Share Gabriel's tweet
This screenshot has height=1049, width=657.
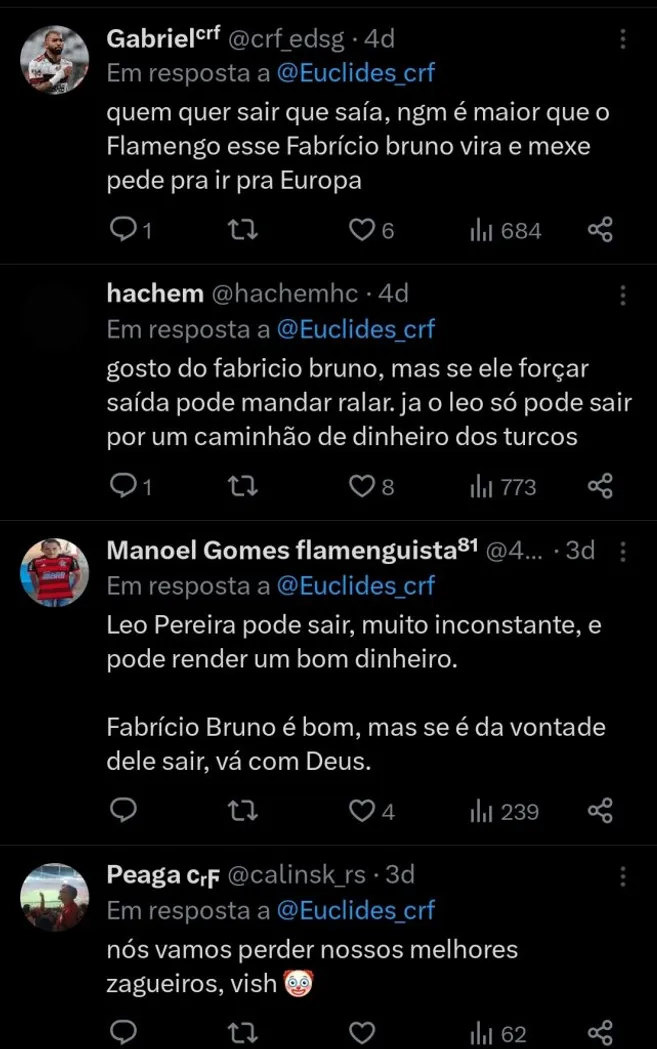pyautogui.click(x=600, y=230)
